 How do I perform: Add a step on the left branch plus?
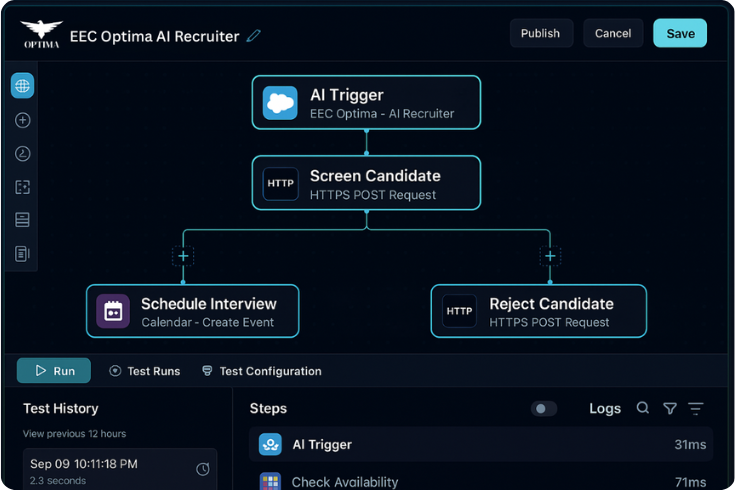point(183,256)
